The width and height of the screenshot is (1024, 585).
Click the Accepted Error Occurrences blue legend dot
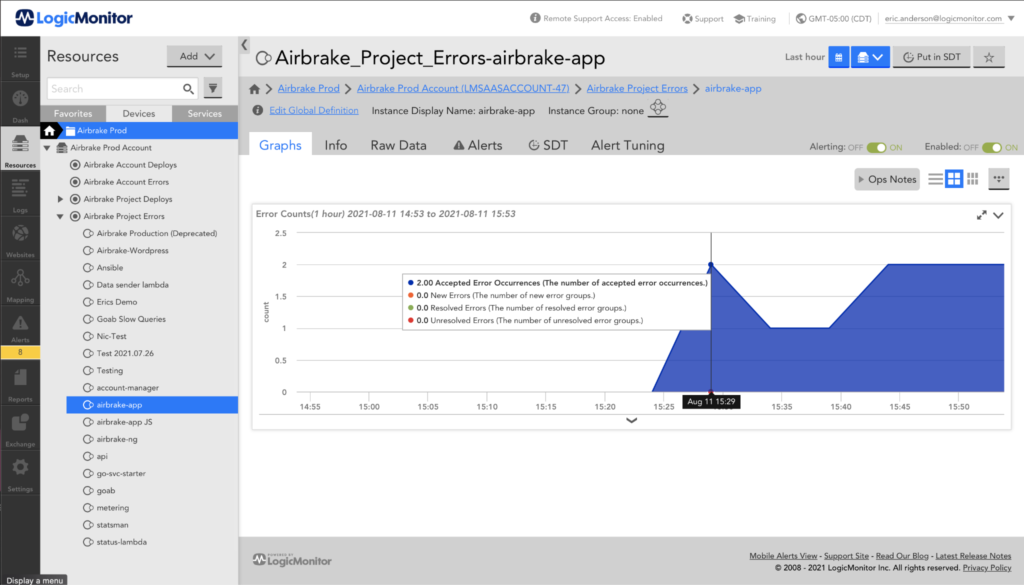click(410, 283)
